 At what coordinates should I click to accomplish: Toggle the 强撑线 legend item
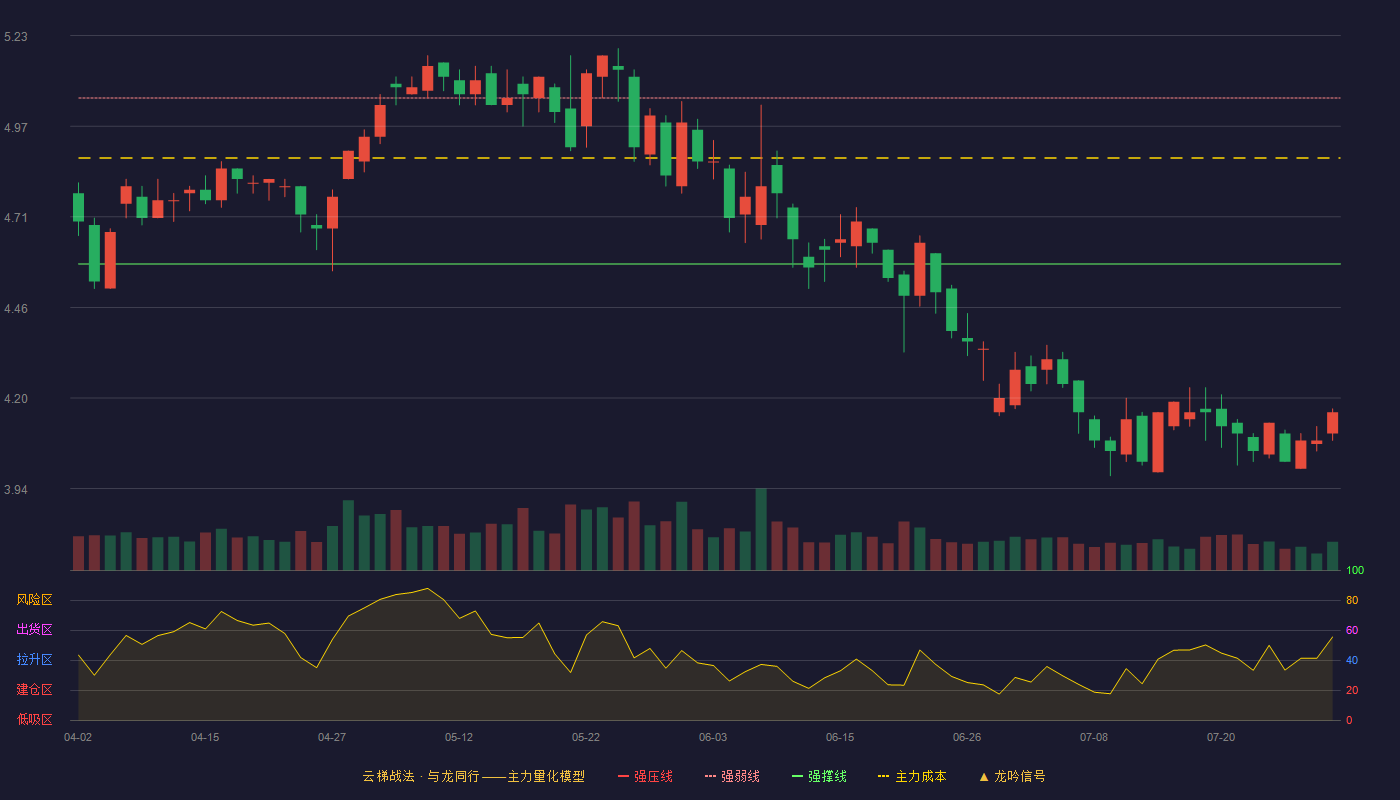(819, 776)
